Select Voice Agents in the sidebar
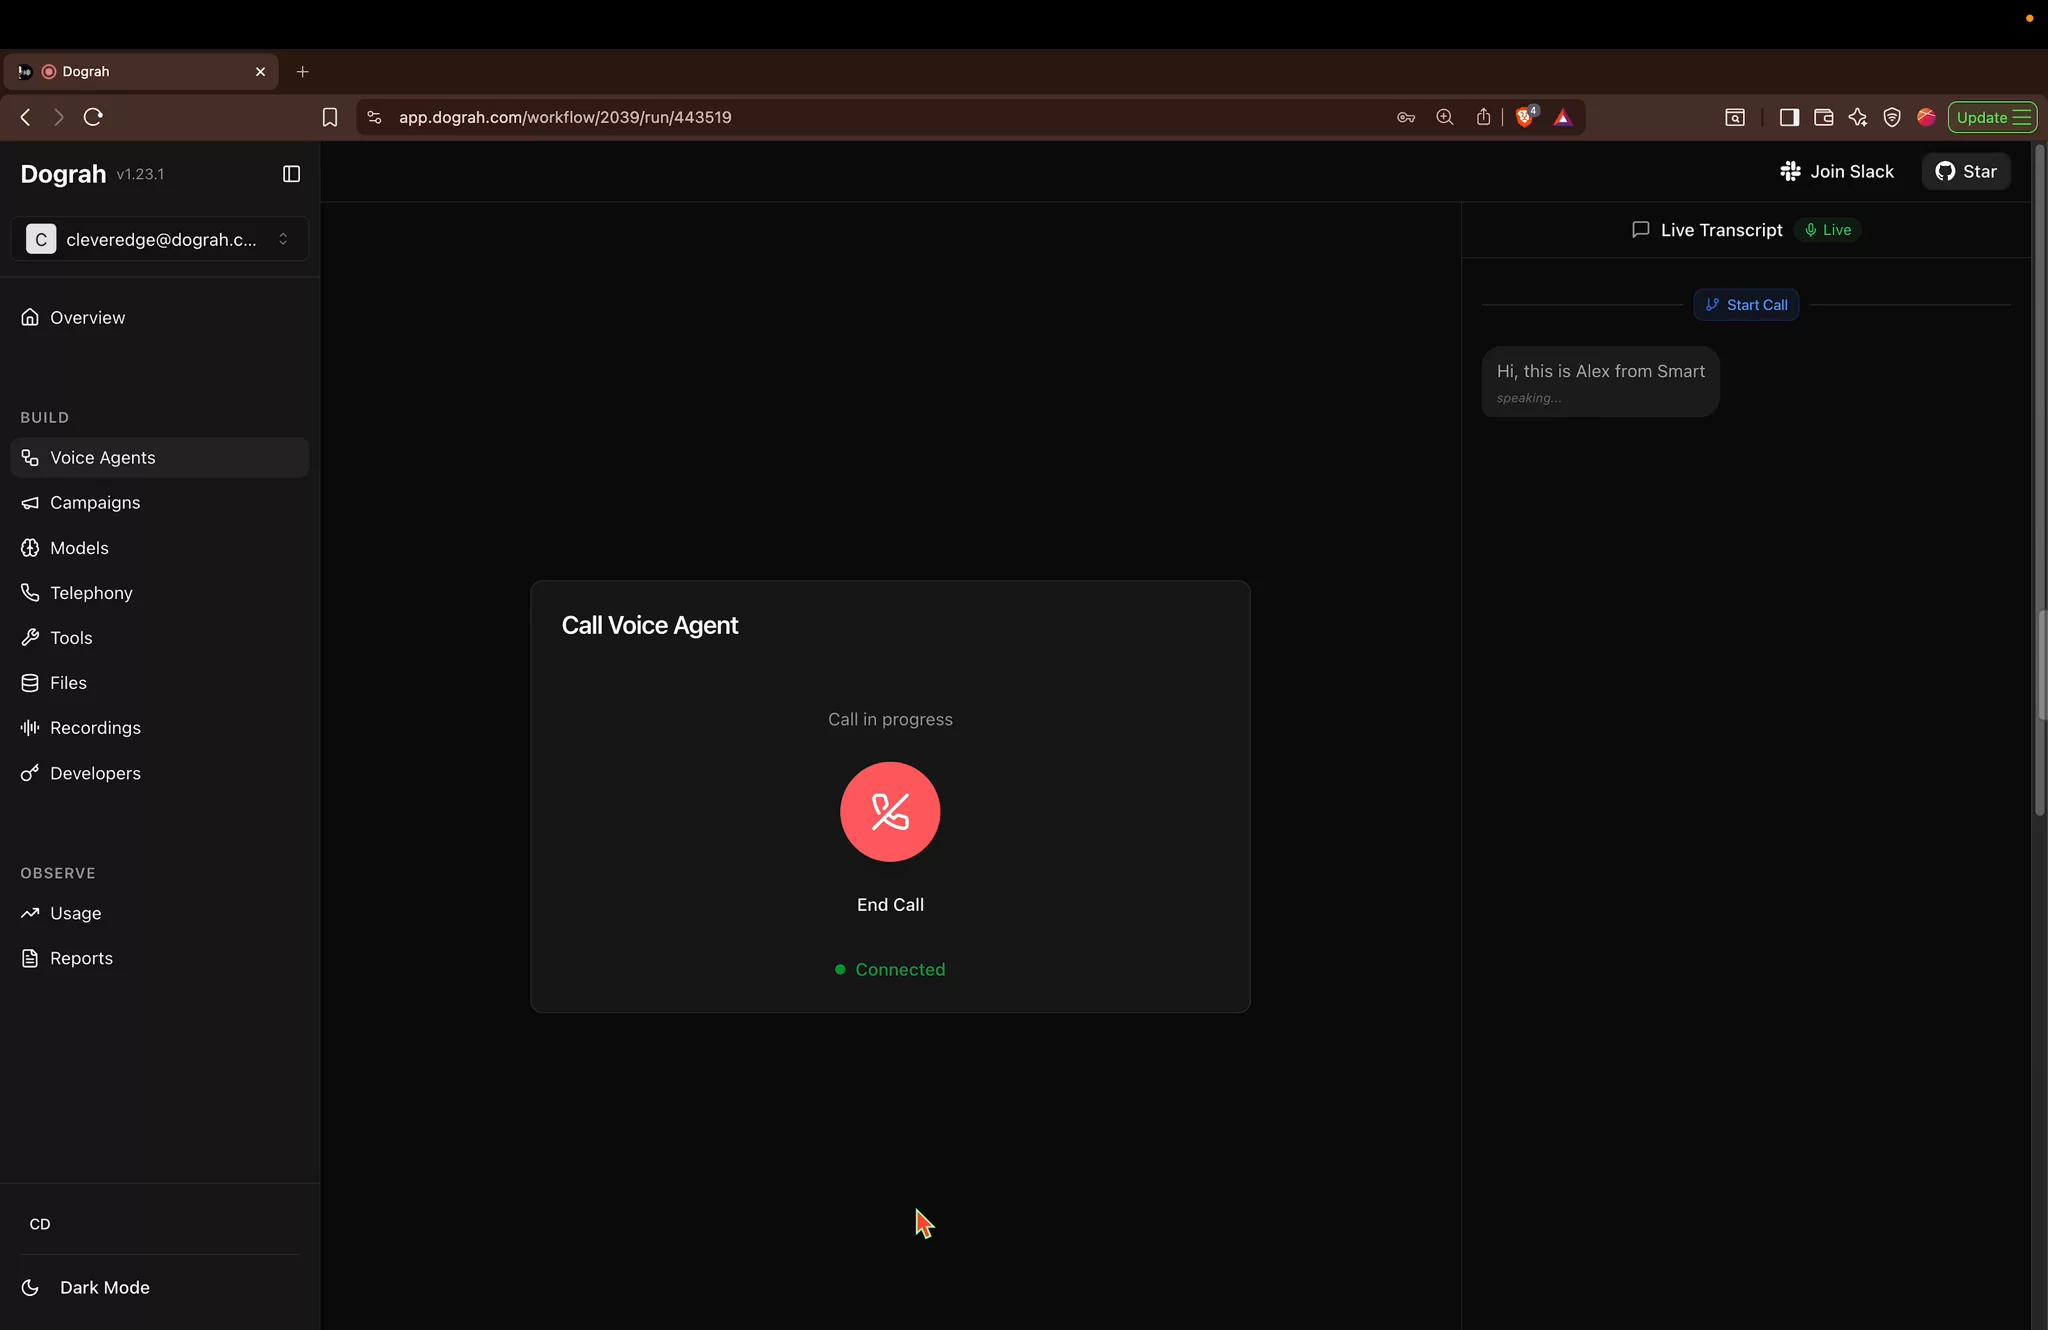2048x1330 pixels. [x=160, y=457]
